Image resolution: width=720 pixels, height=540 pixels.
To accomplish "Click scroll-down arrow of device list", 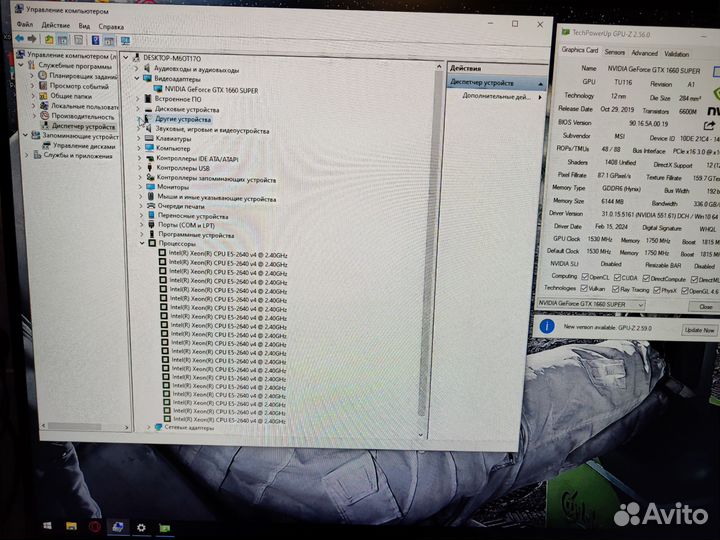I will (x=420, y=434).
